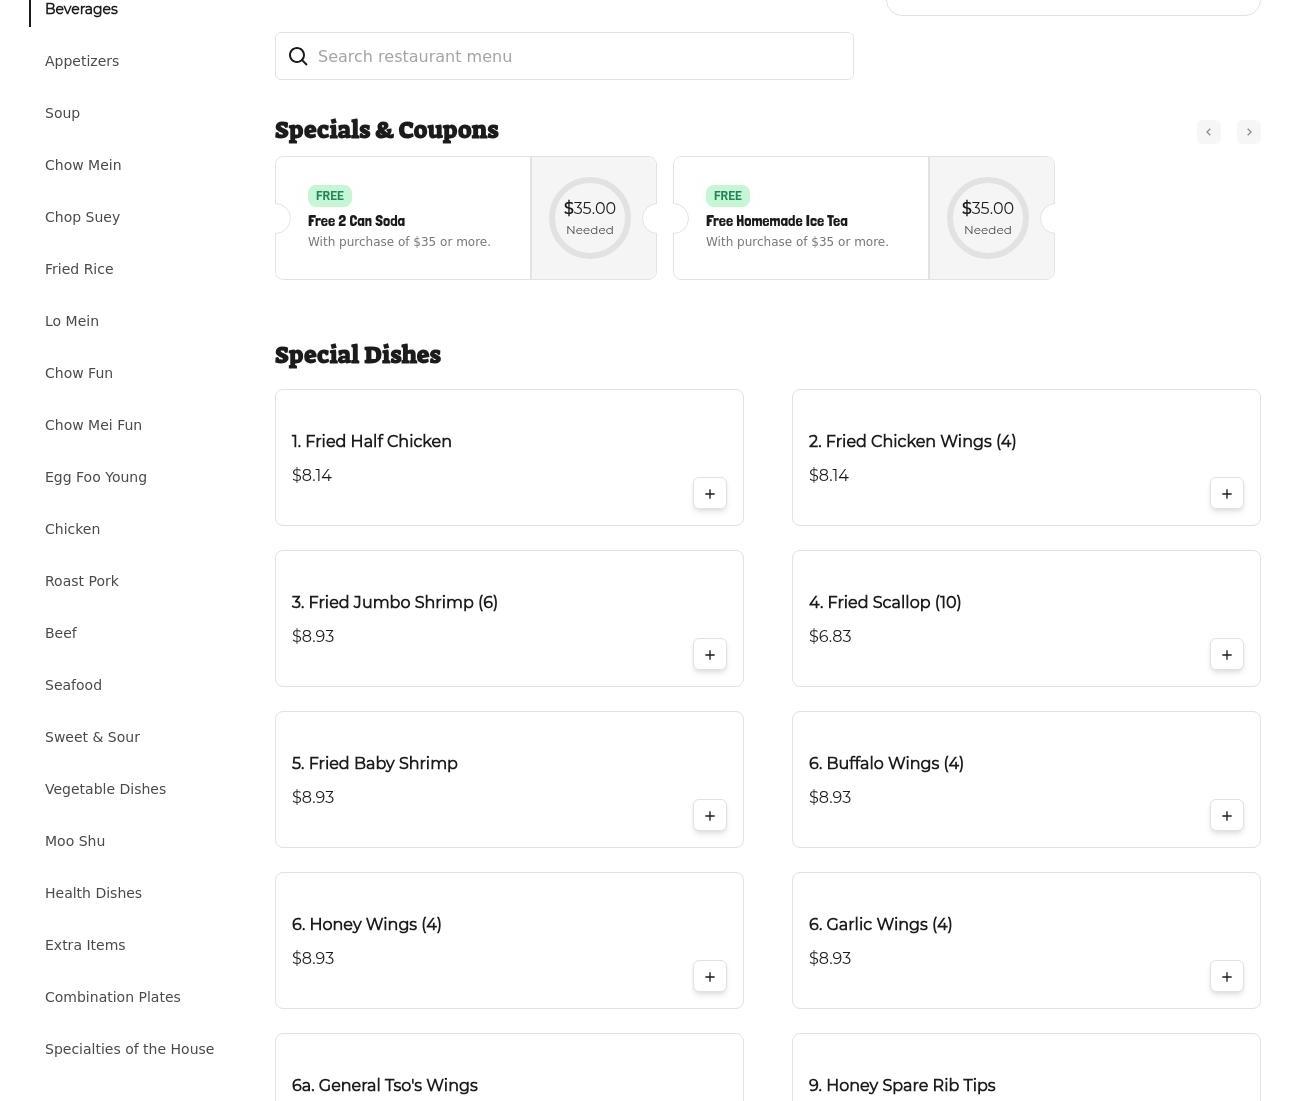Navigate to Combination Plates category

coord(113,997)
